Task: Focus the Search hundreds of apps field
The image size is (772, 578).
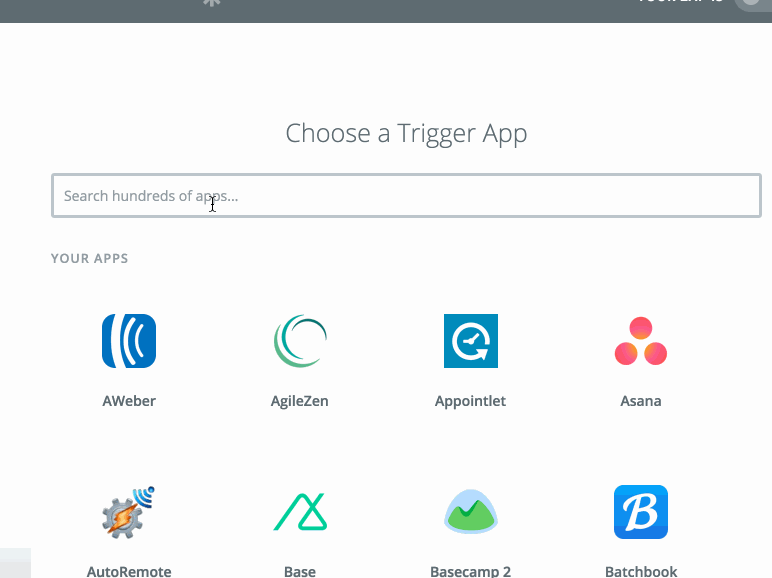Action: tap(406, 195)
